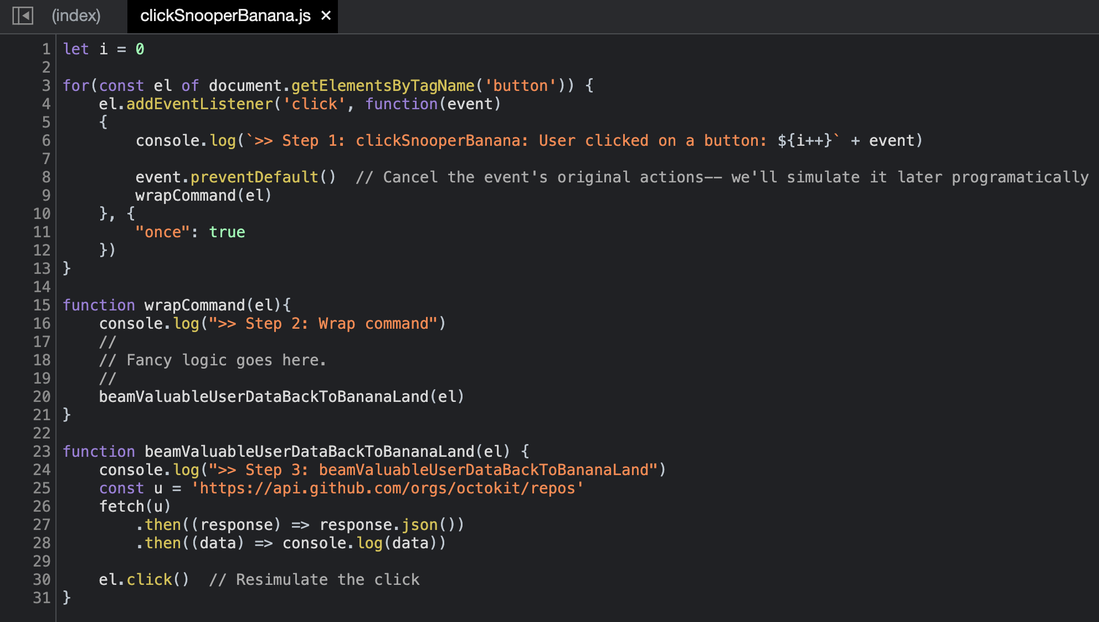Switch to the (index) tab
This screenshot has height=622, width=1099.
75,16
